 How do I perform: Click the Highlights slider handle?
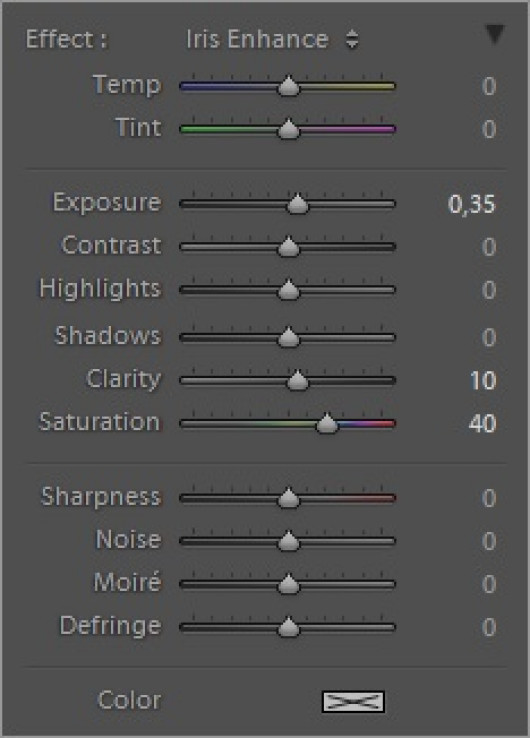click(x=289, y=289)
